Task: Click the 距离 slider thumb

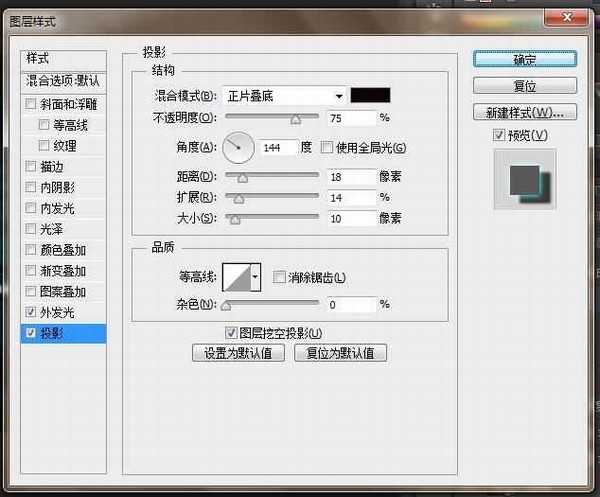Action: pos(243,178)
